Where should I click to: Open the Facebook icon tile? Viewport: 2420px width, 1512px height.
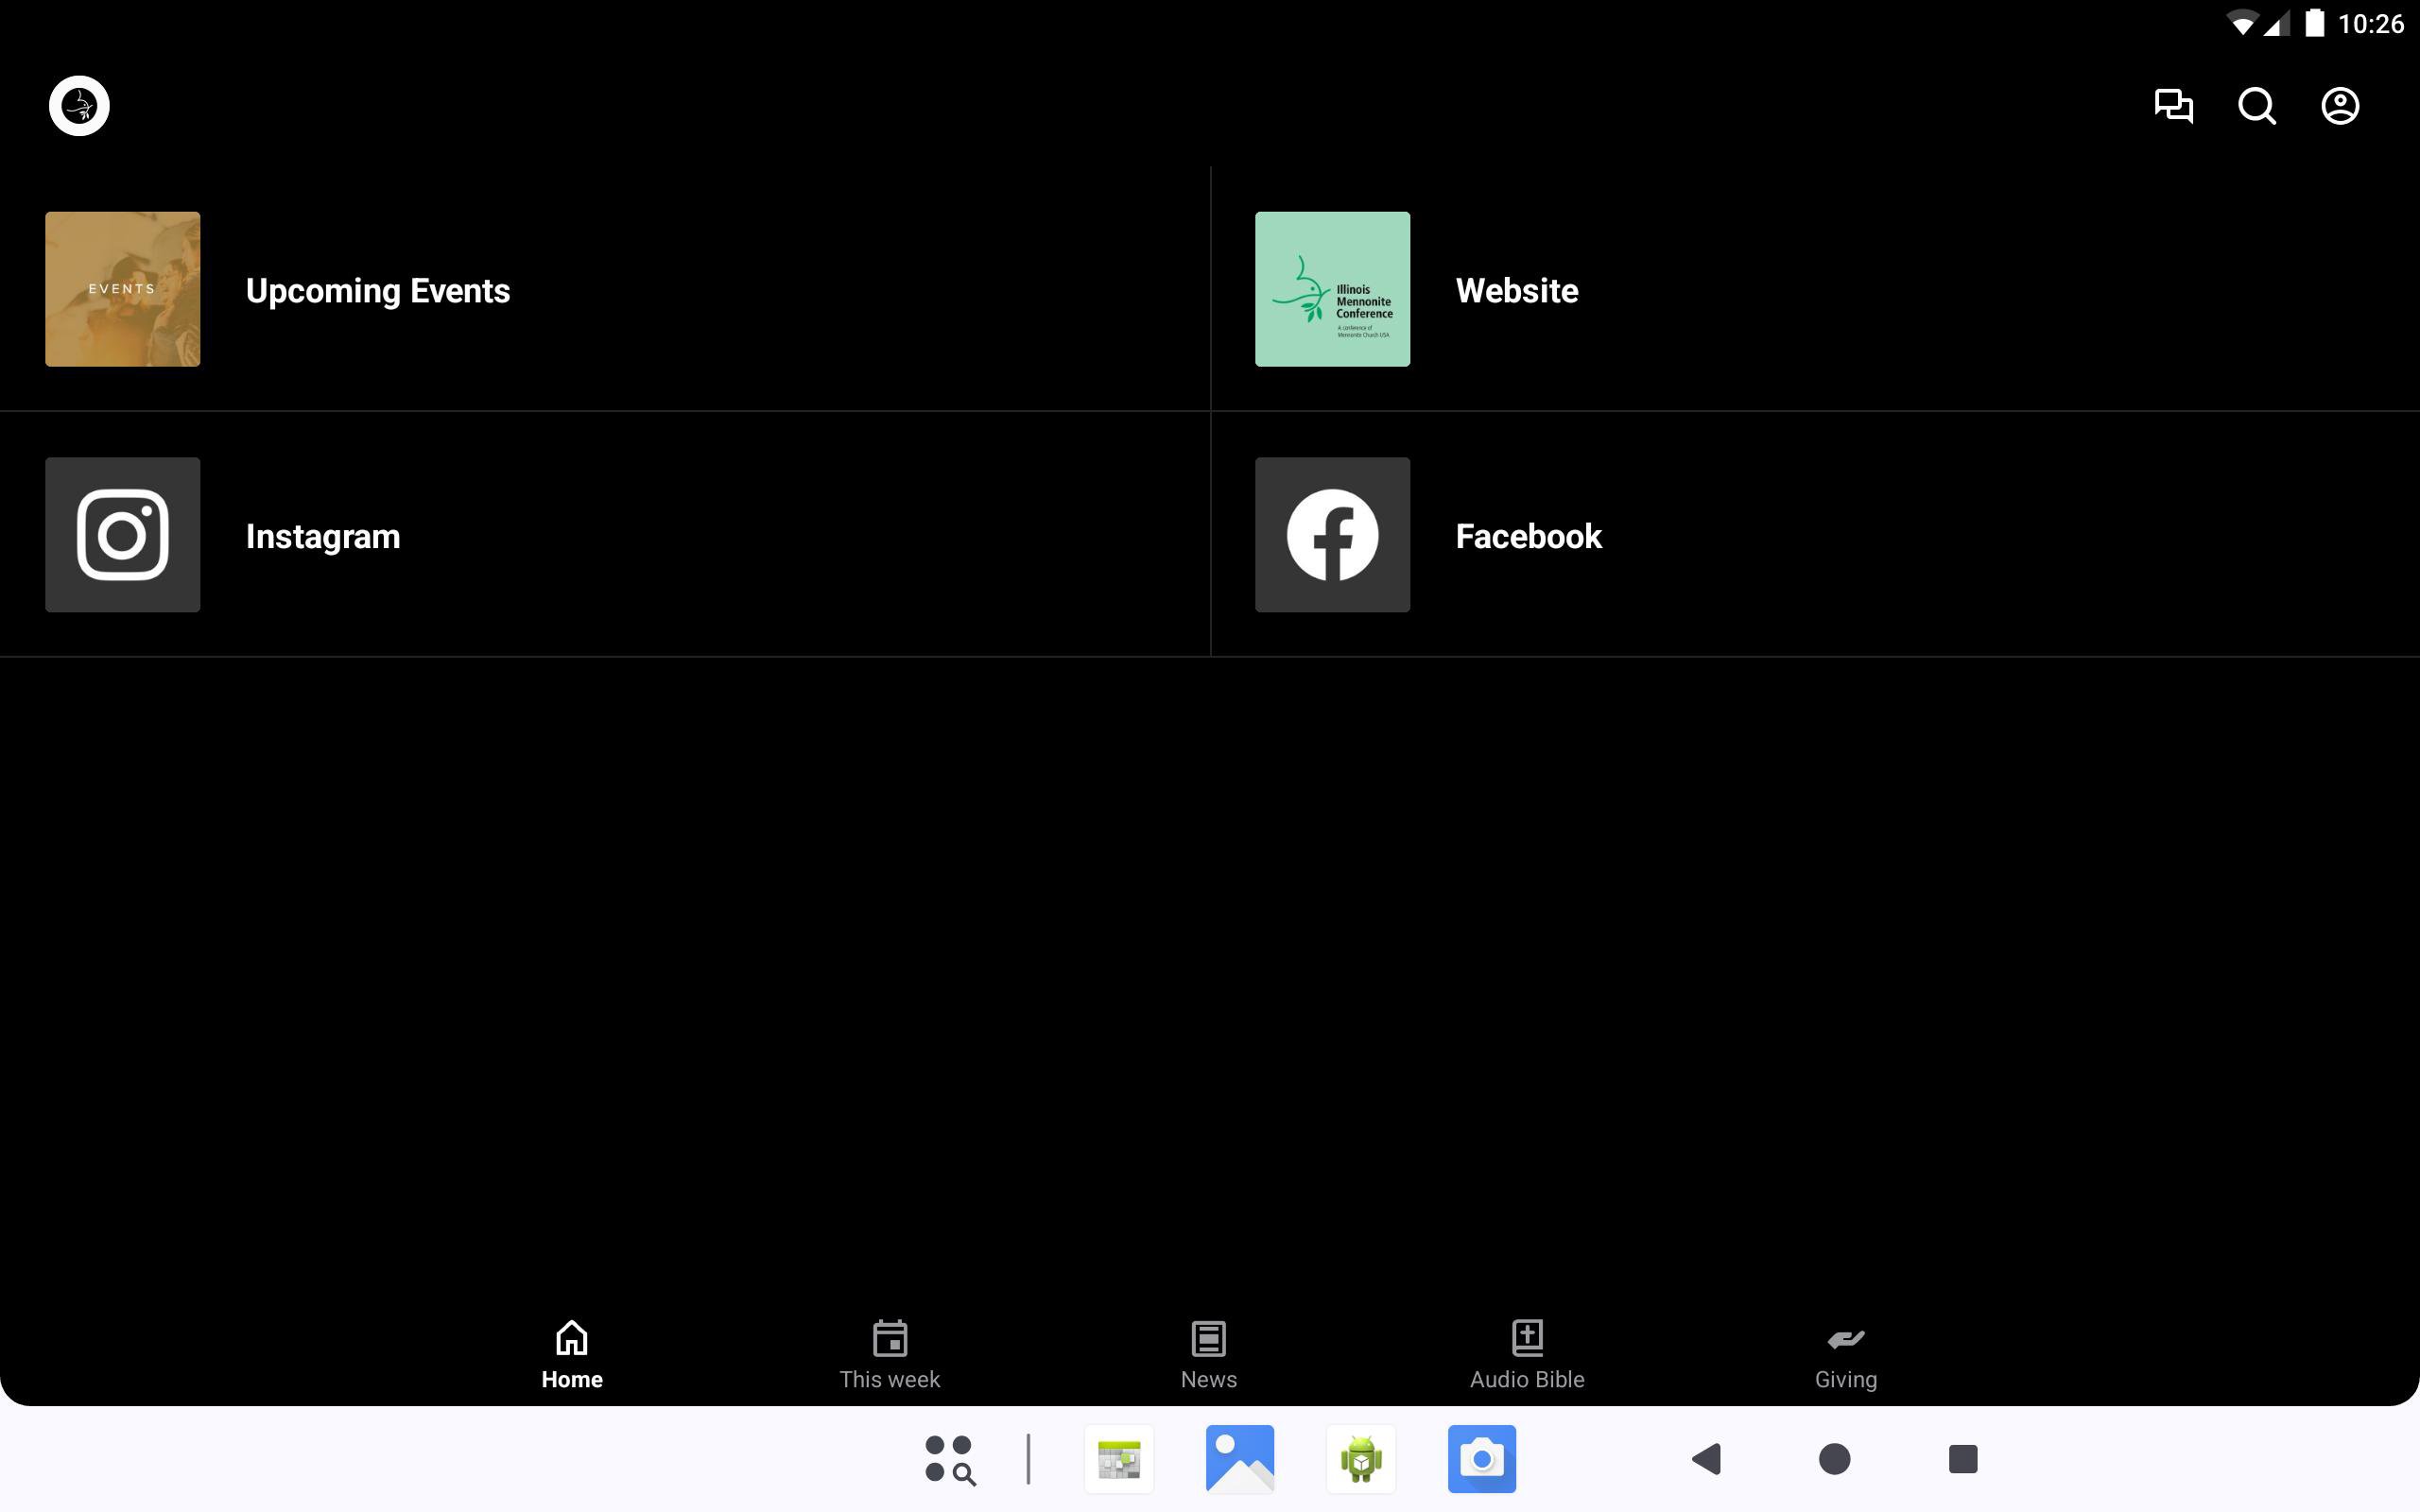tap(1332, 535)
